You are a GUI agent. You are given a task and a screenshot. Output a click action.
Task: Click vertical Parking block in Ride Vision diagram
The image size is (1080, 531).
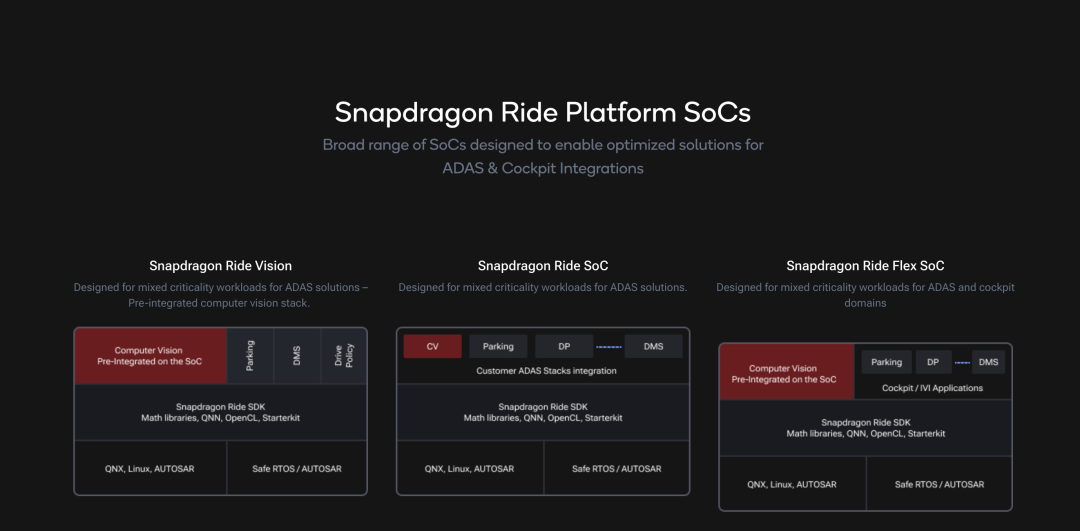click(250, 356)
